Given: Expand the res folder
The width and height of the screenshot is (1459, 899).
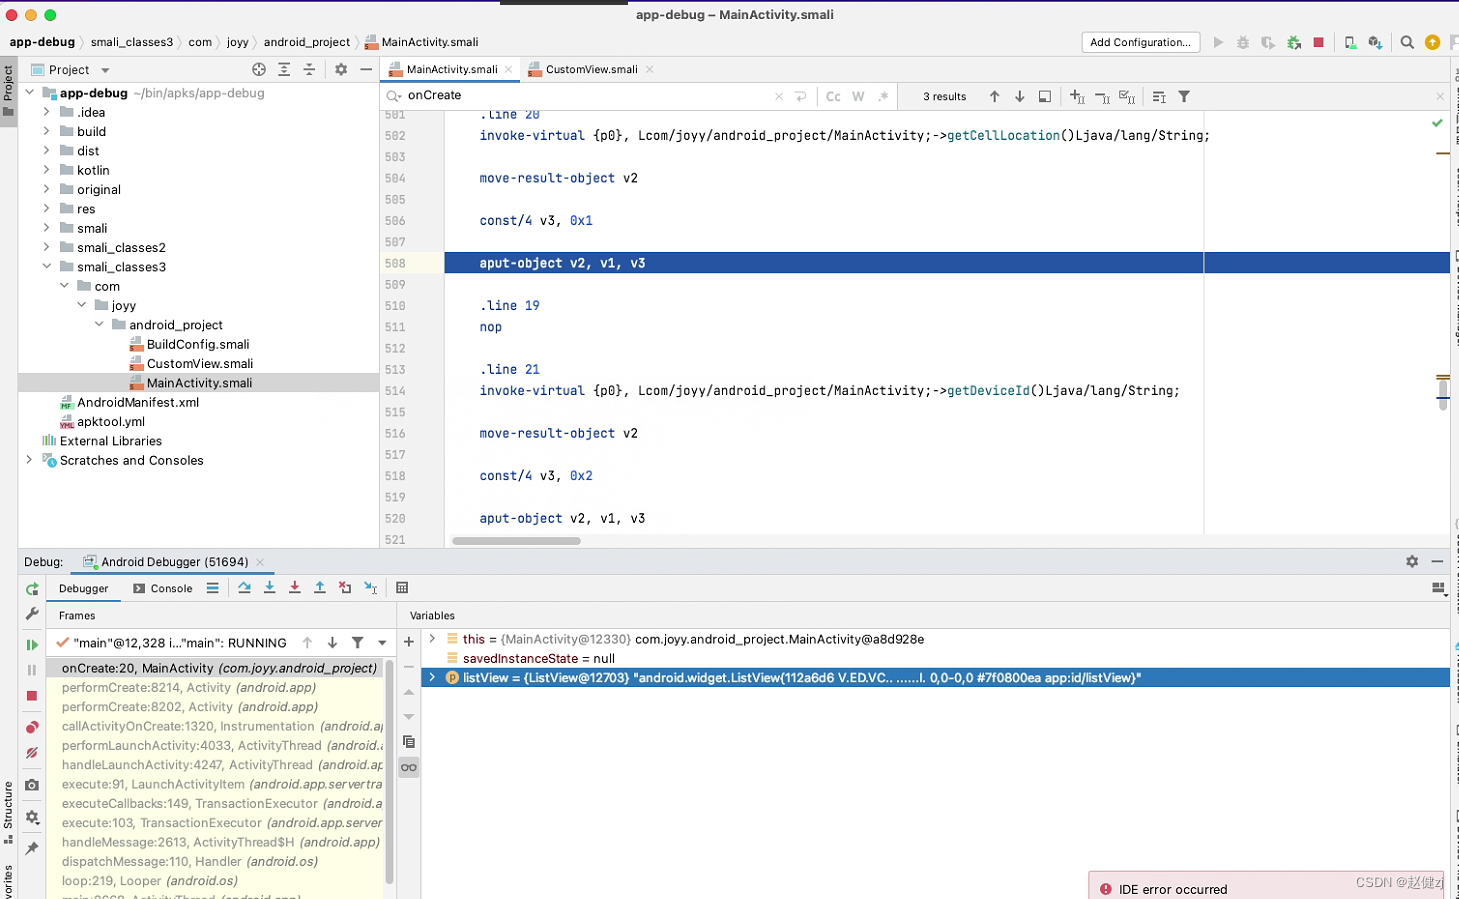Looking at the screenshot, I should (46, 209).
